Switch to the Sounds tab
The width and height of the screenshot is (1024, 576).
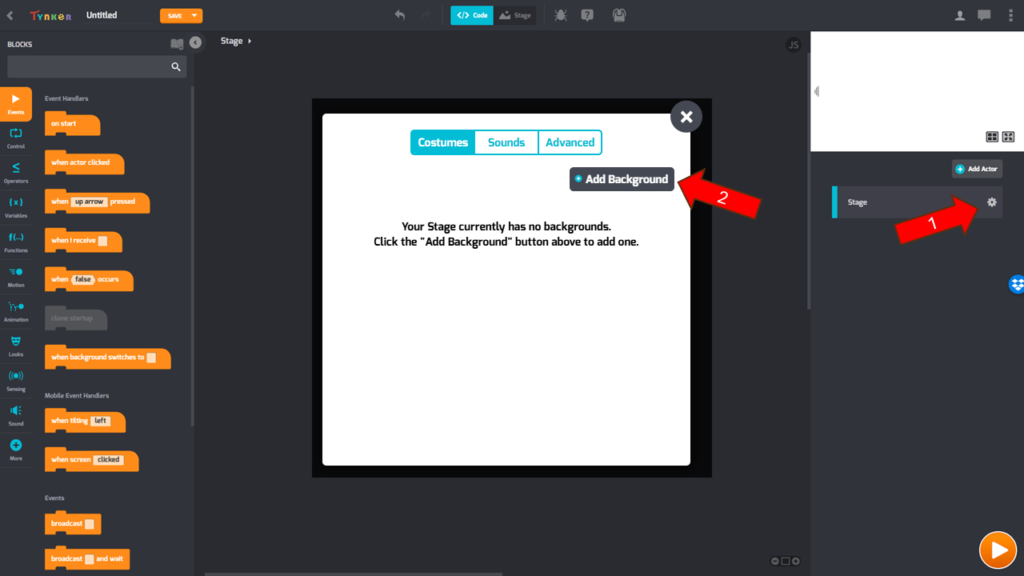click(x=506, y=142)
